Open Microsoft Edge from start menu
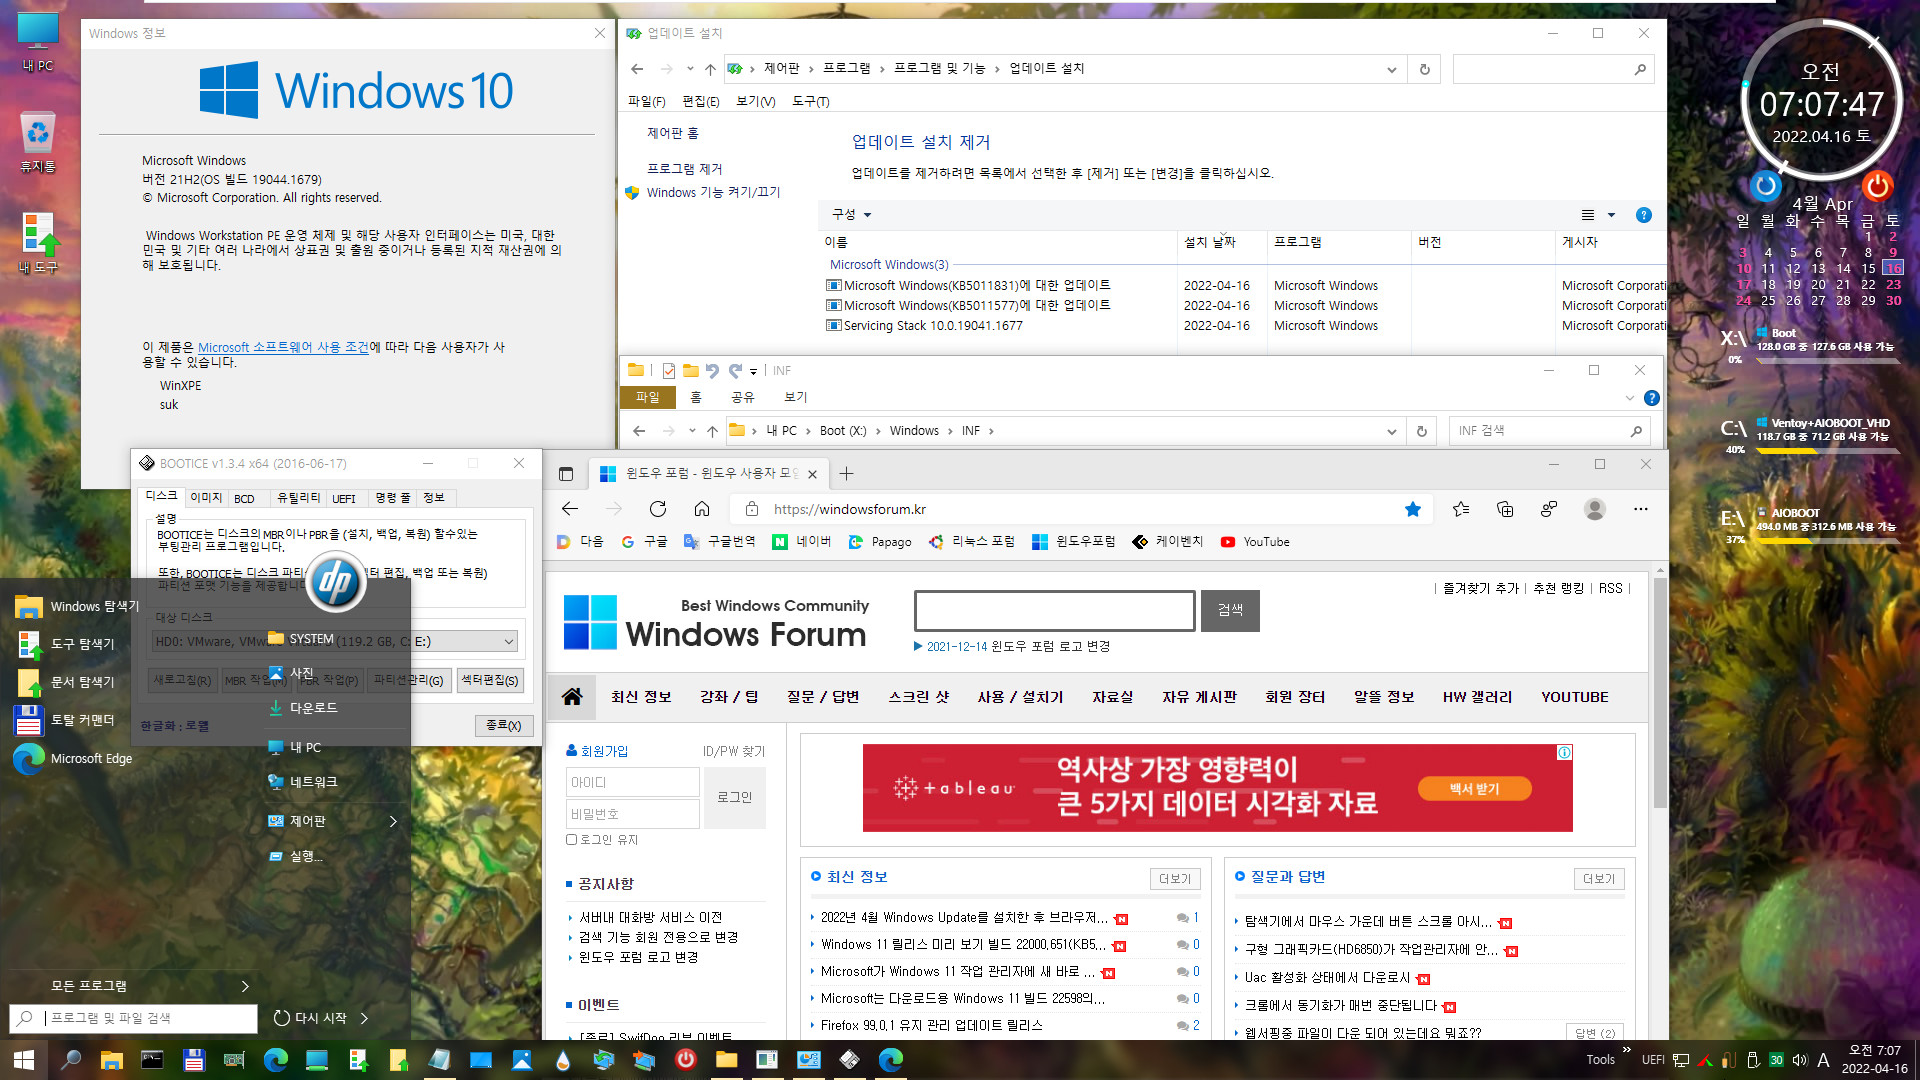The image size is (1920, 1080). point(73,759)
